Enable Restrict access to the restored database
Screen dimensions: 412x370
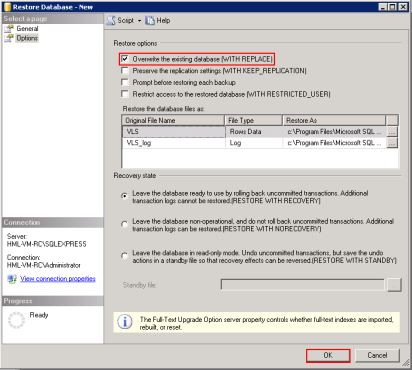[125, 94]
